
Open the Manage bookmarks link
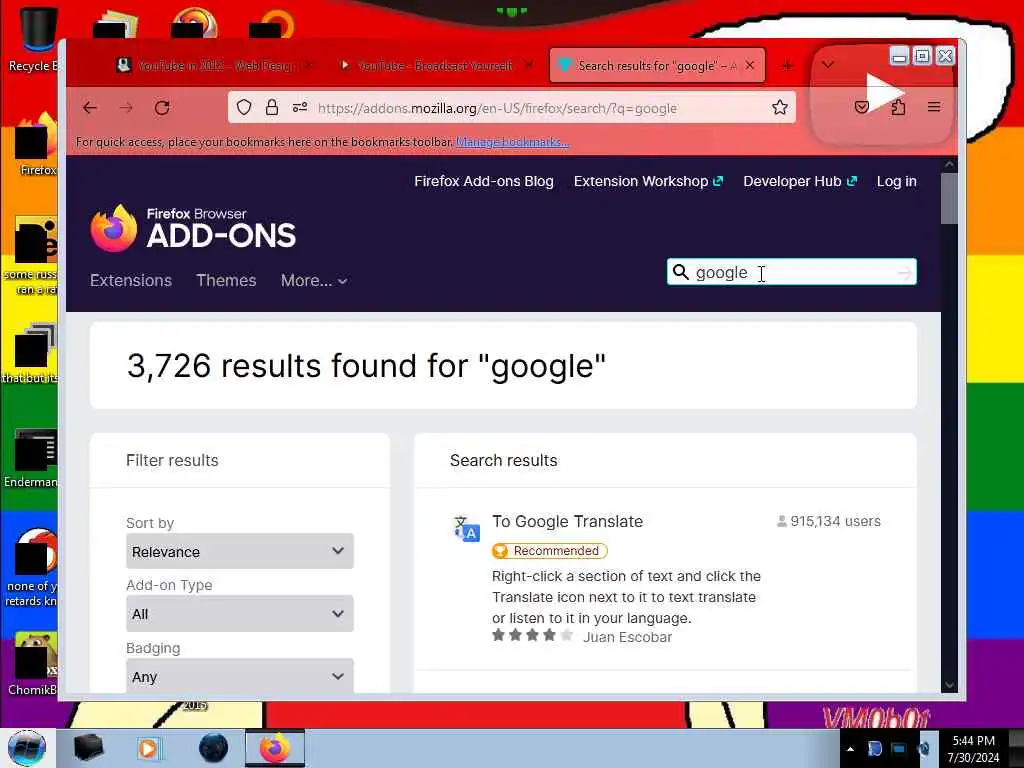(512, 142)
